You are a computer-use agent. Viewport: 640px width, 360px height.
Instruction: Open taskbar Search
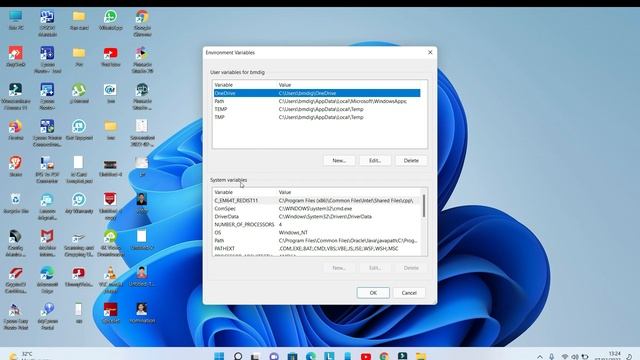pyautogui.click(x=238, y=356)
